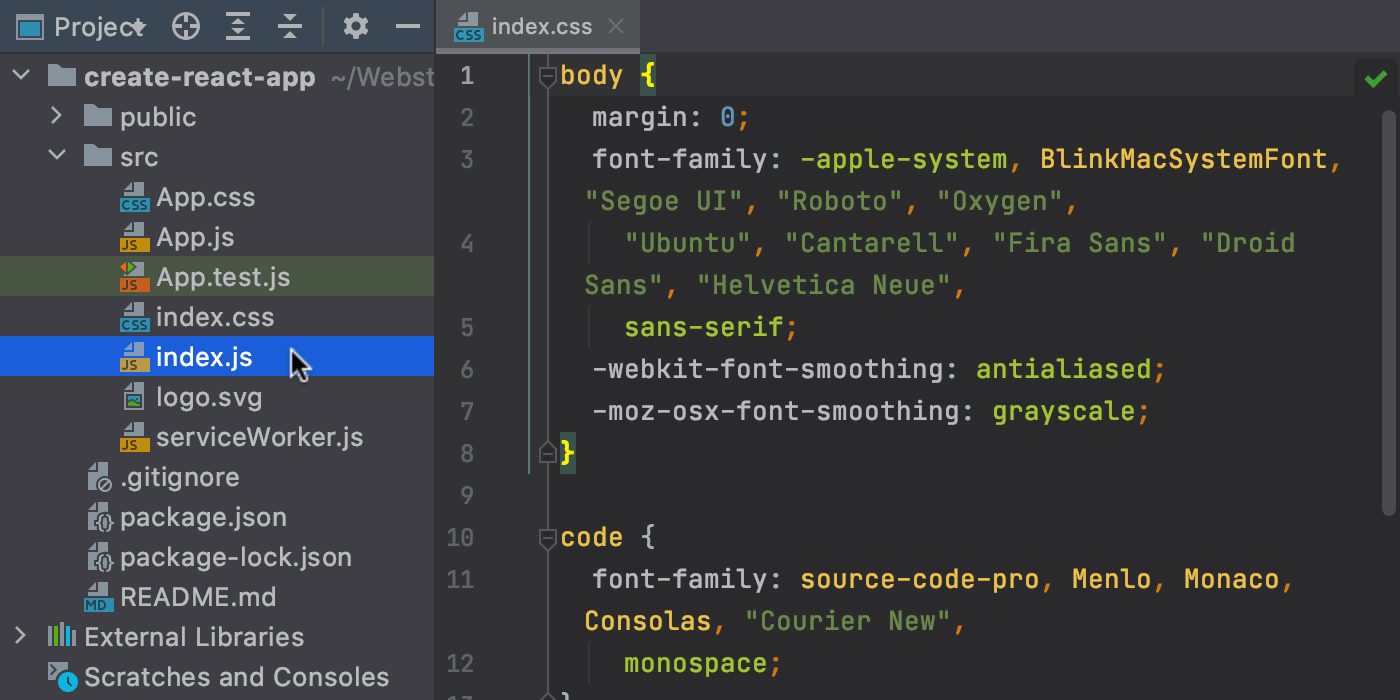Click the Expand All toolbar icon
This screenshot has height=700, width=1400.
pyautogui.click(x=238, y=27)
